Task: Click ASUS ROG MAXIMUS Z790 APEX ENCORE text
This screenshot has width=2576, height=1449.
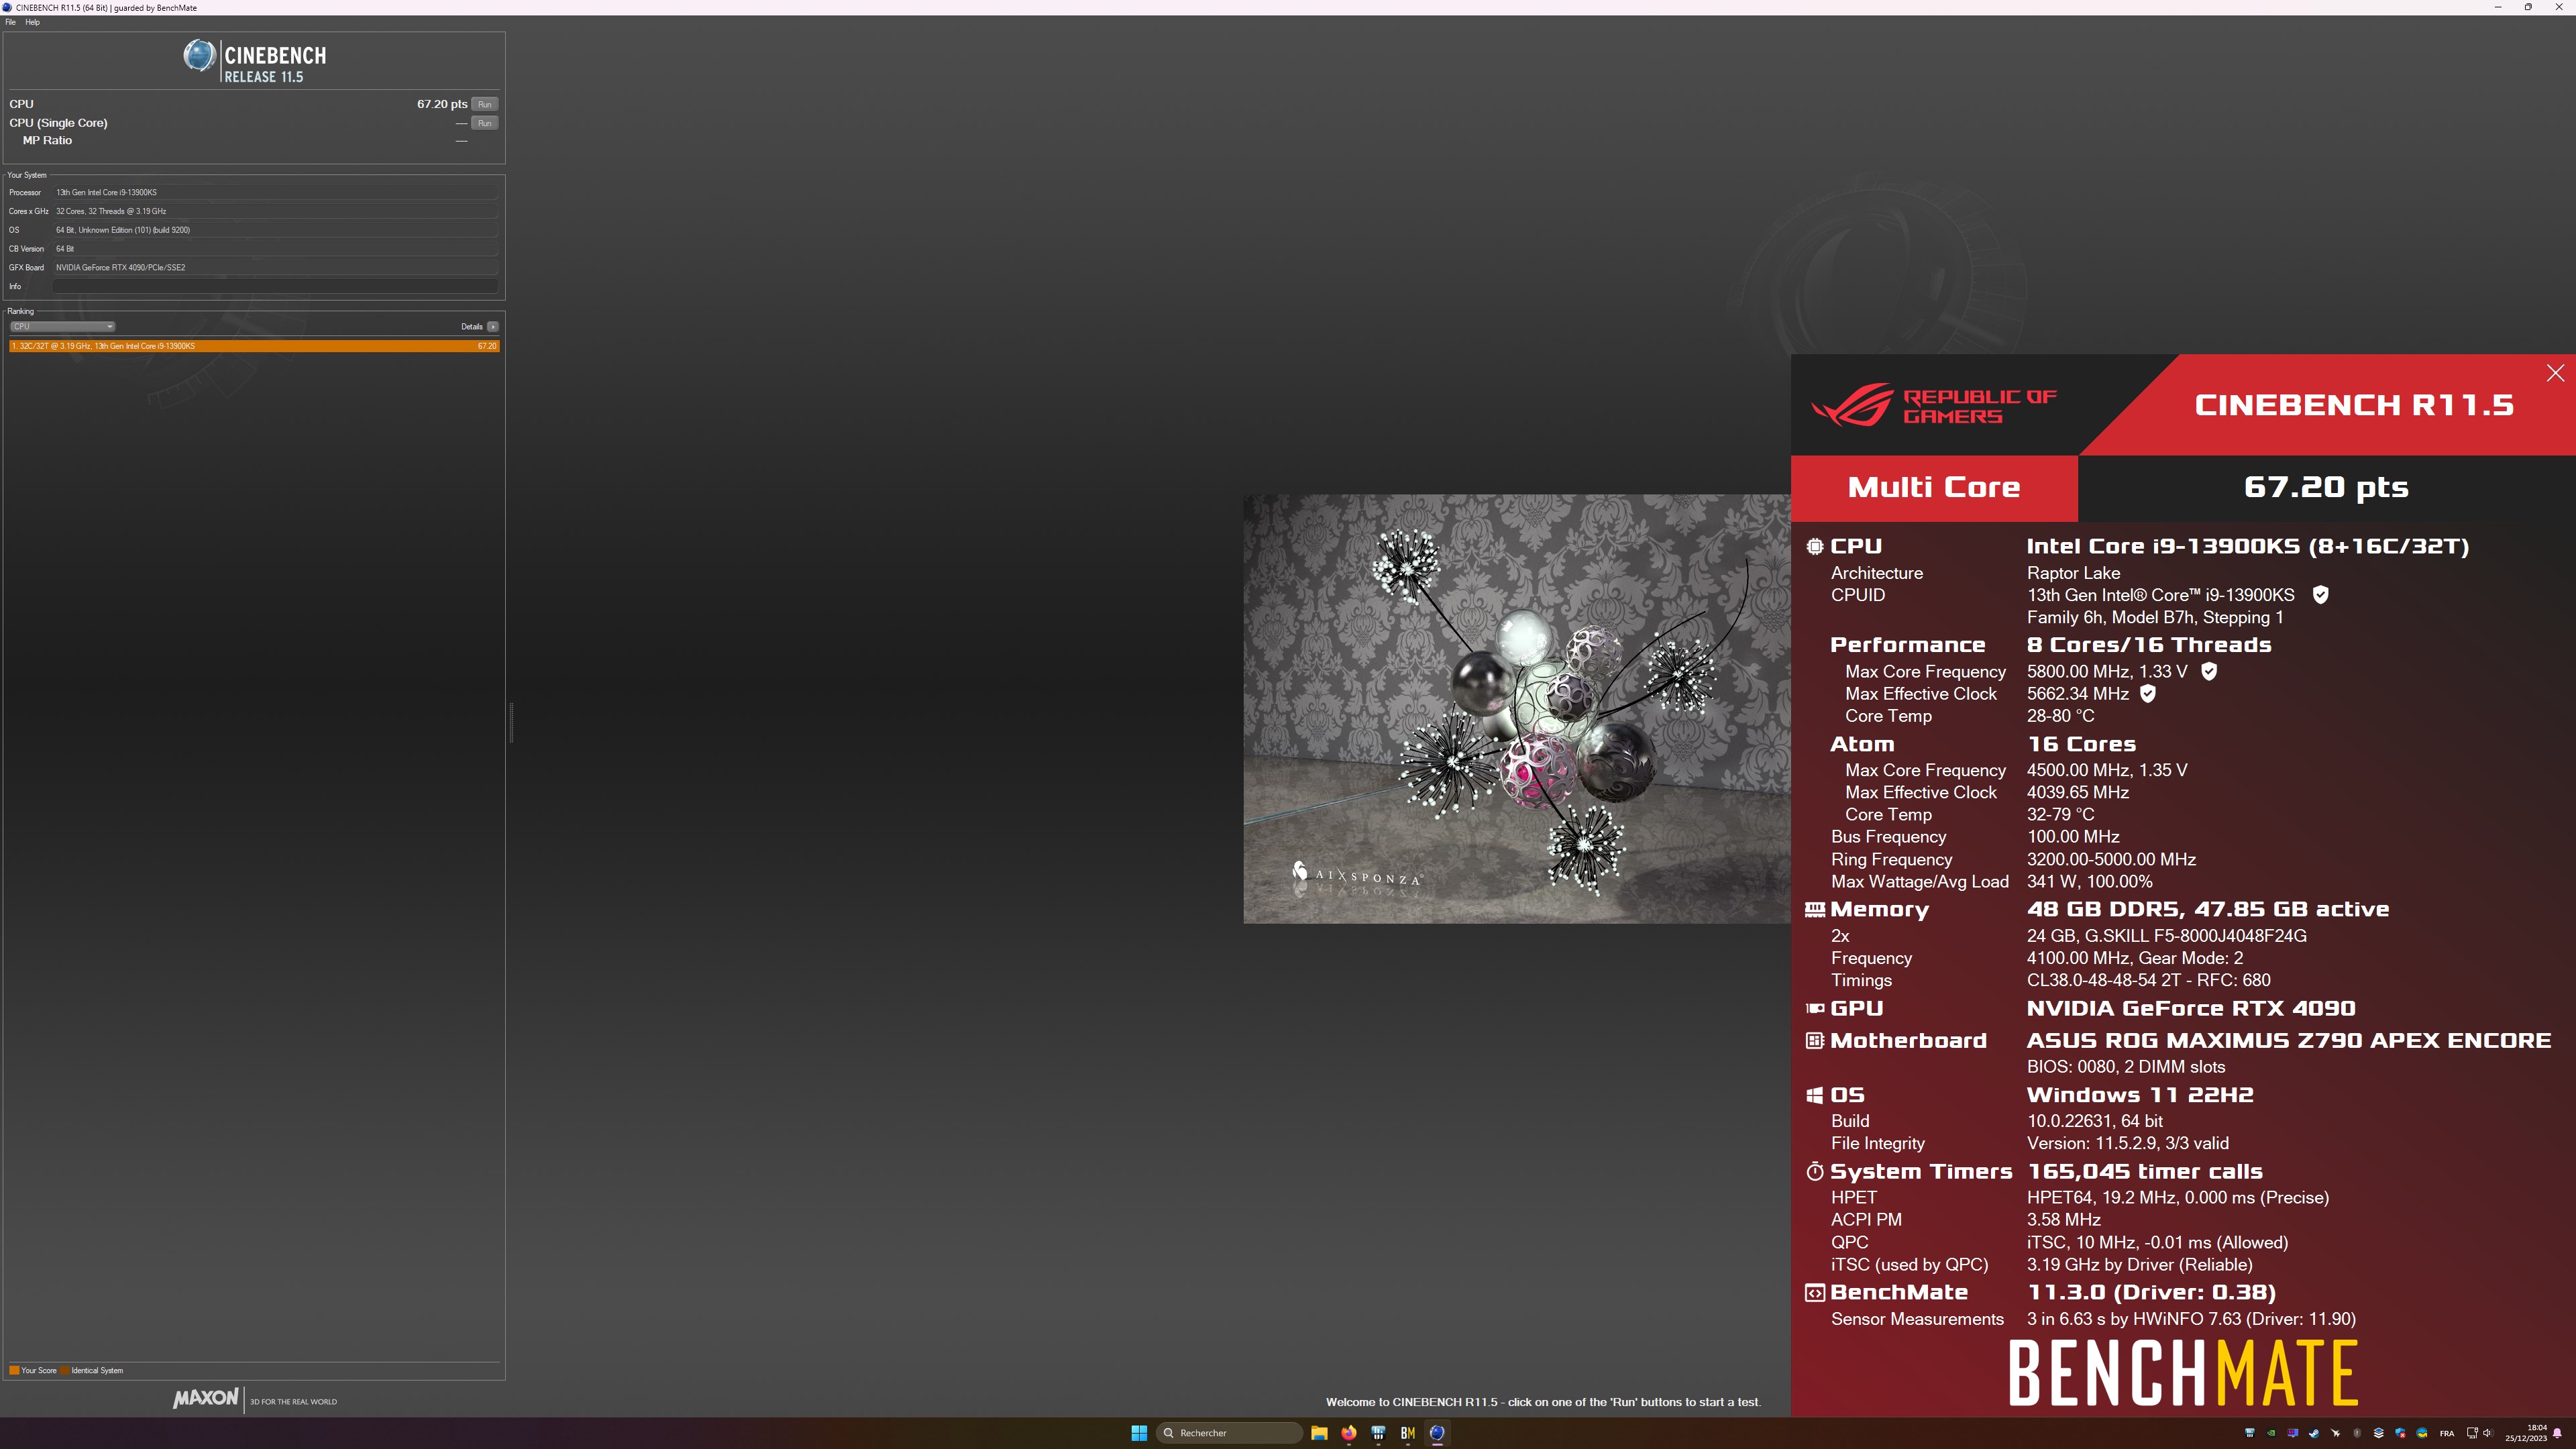Action: pos(2289,1040)
